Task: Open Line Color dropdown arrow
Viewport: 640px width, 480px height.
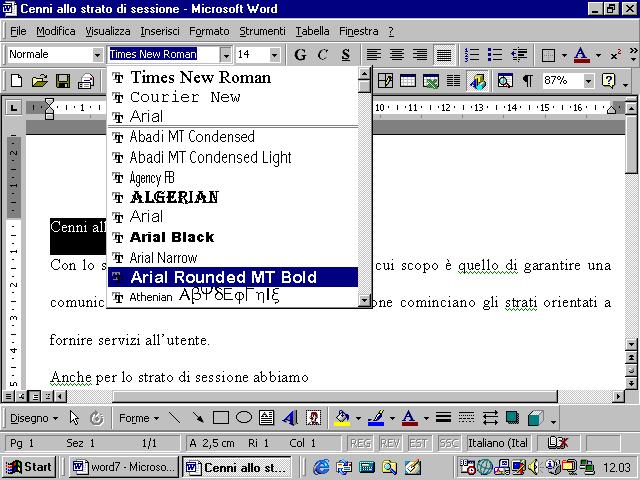Action: click(x=392, y=418)
